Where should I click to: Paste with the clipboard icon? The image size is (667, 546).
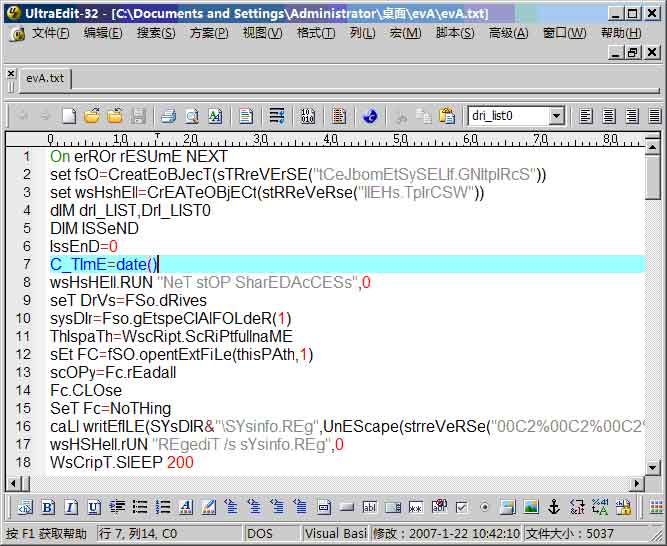pos(447,116)
